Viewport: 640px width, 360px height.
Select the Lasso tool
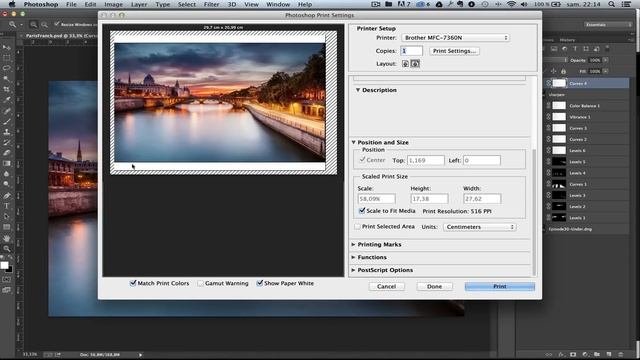(7, 68)
